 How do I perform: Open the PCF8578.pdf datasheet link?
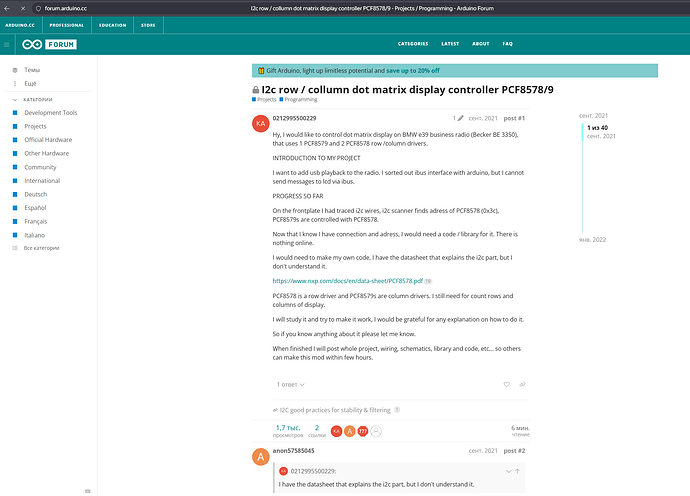[347, 282]
